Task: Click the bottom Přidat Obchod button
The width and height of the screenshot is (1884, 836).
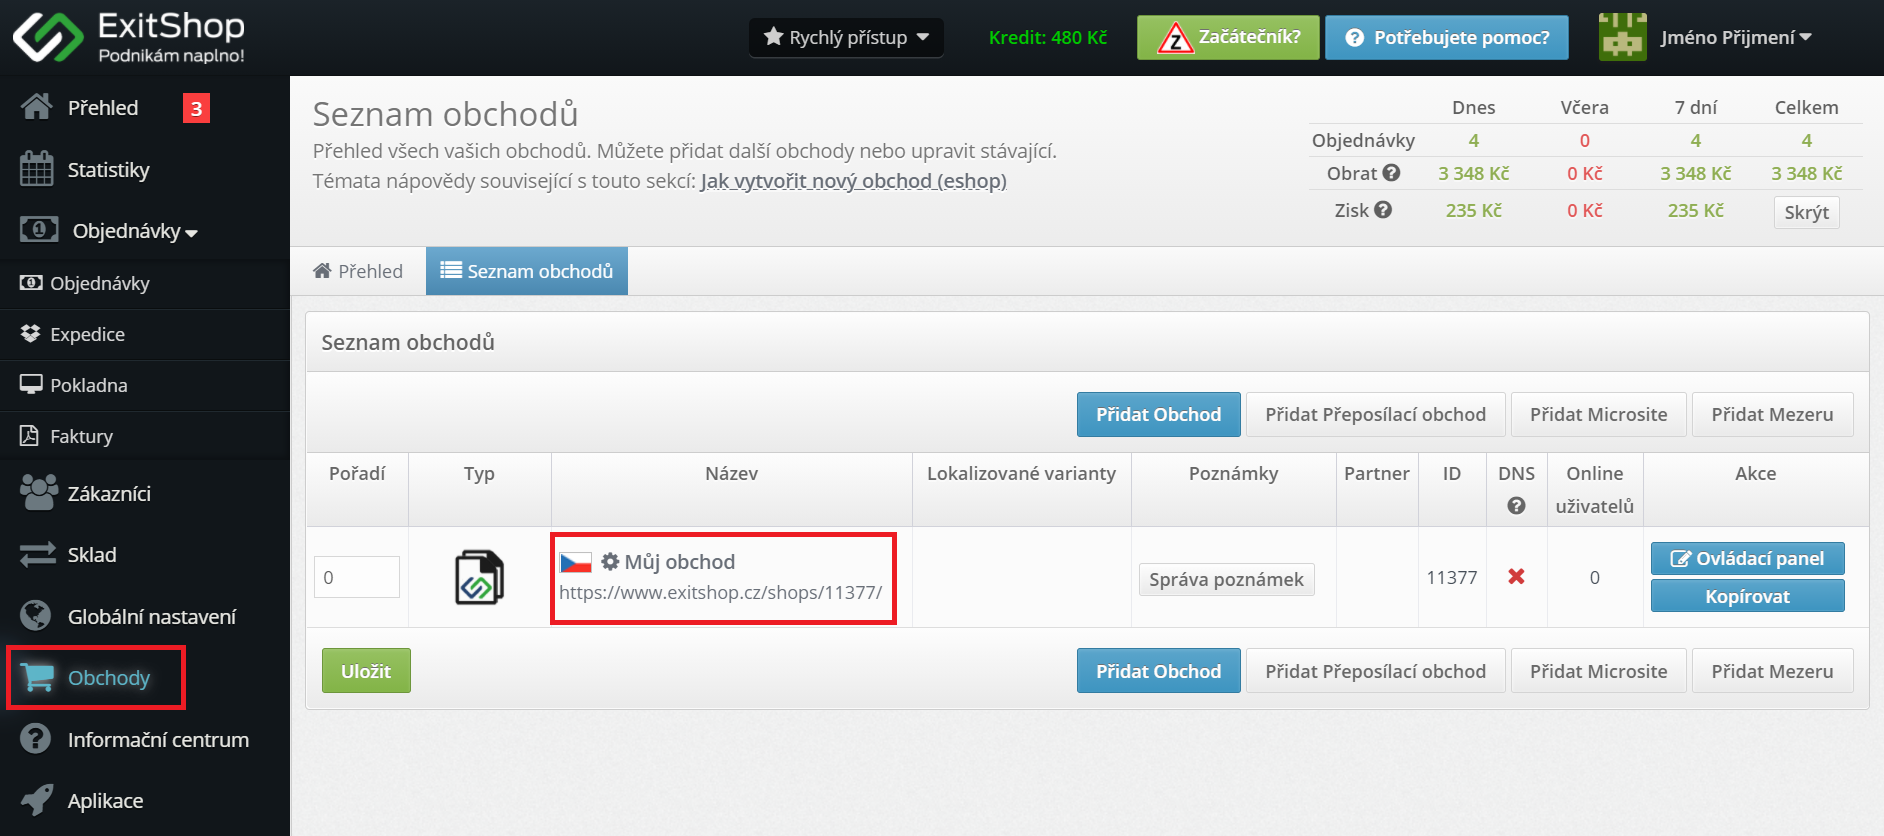Action: 1158,671
